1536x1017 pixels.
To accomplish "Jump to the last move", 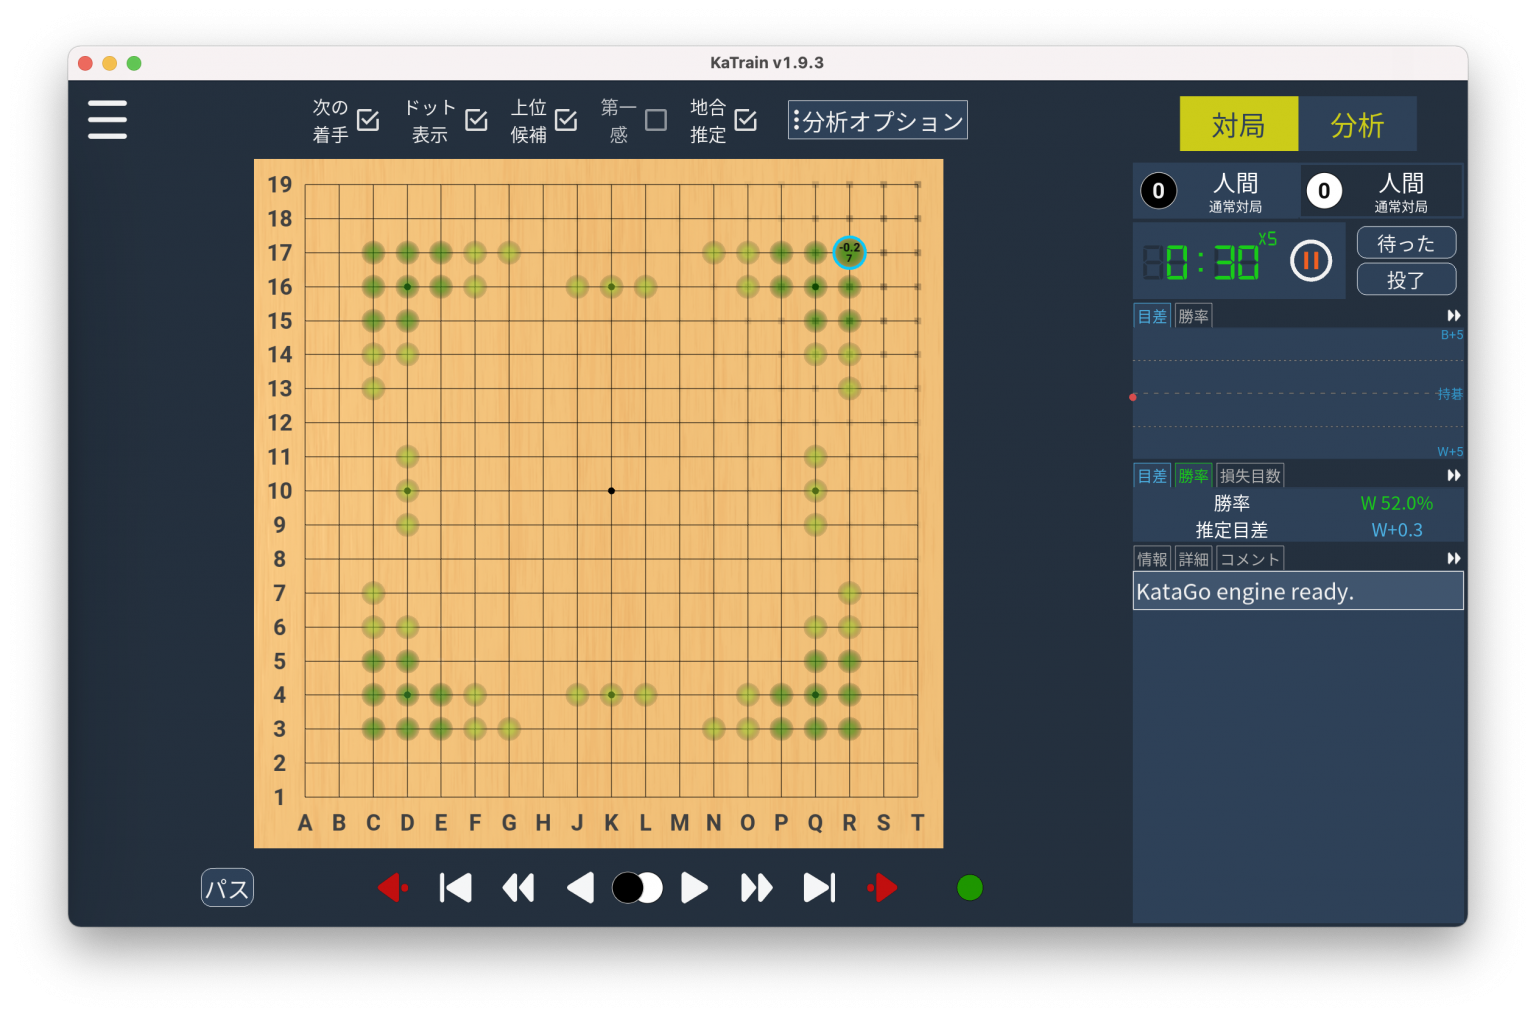I will coord(818,887).
